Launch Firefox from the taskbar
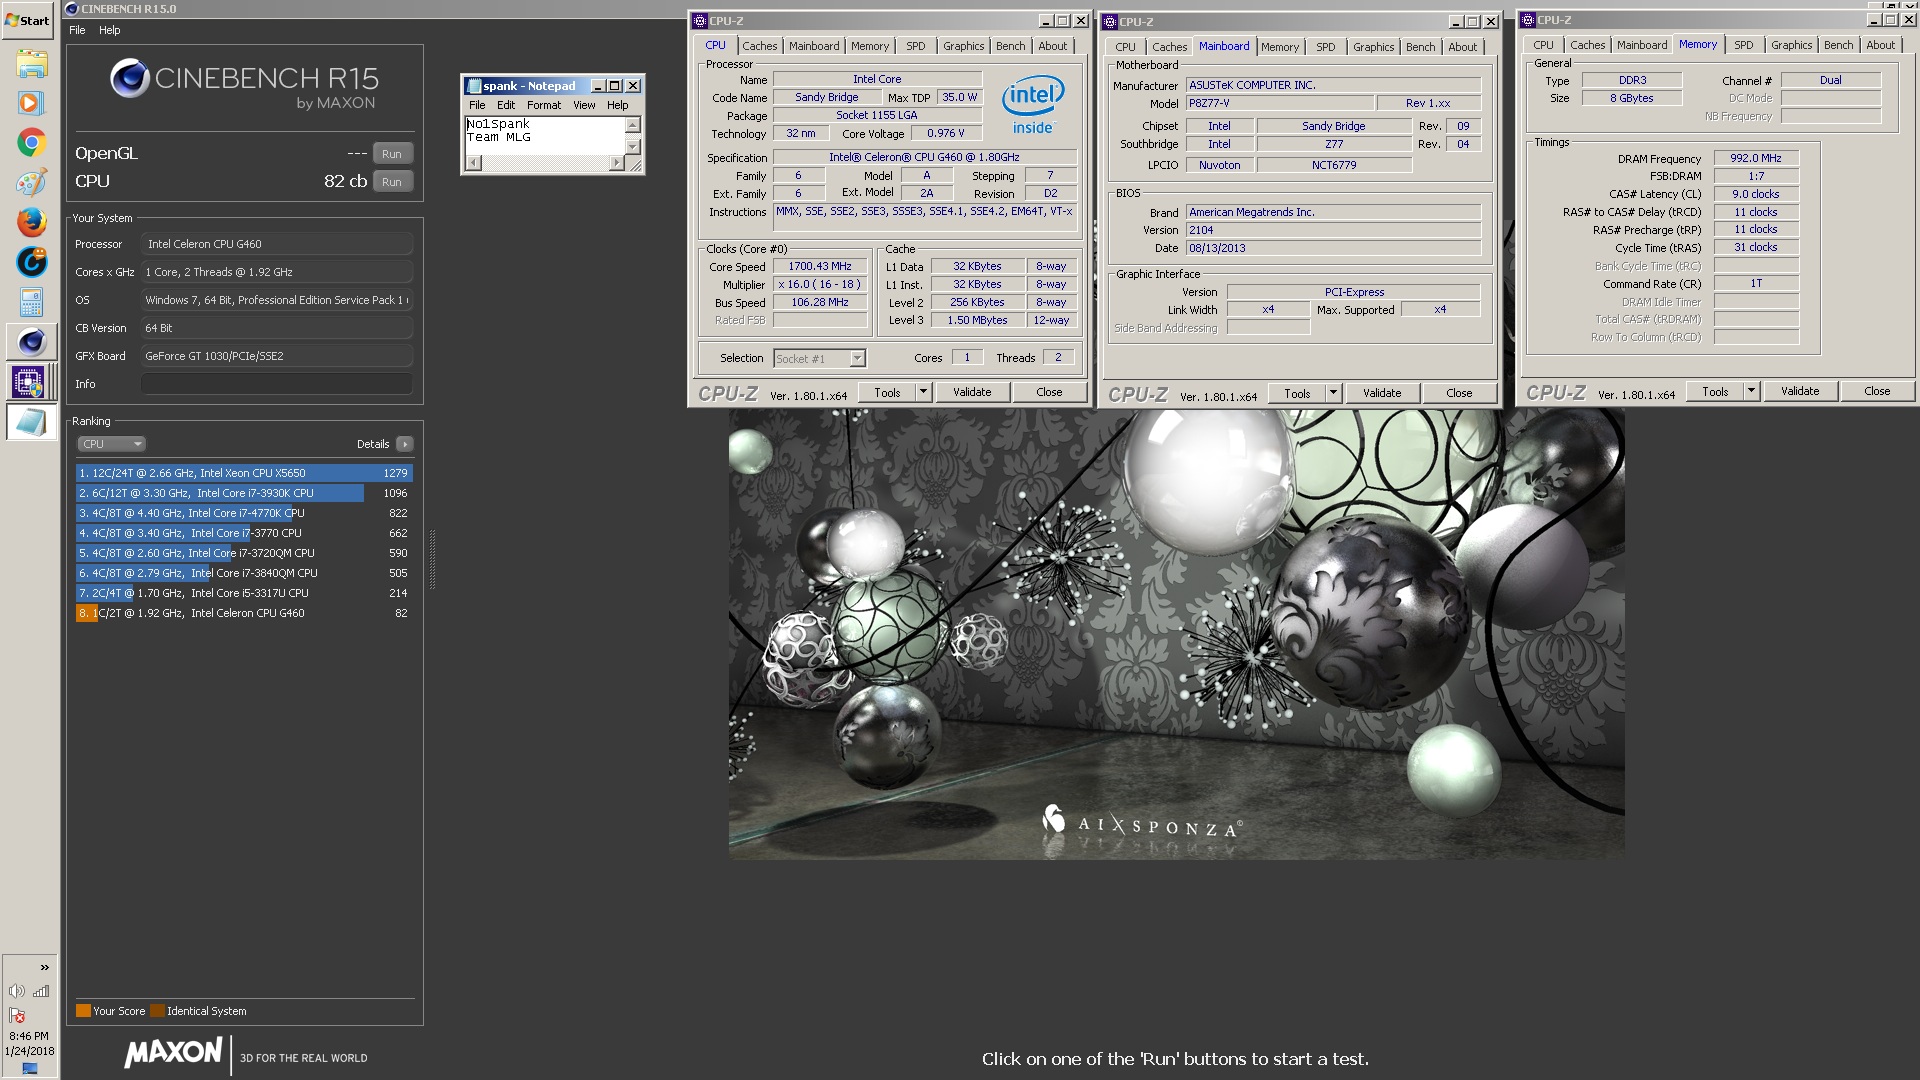This screenshot has width=1920, height=1080. pos(31,222)
